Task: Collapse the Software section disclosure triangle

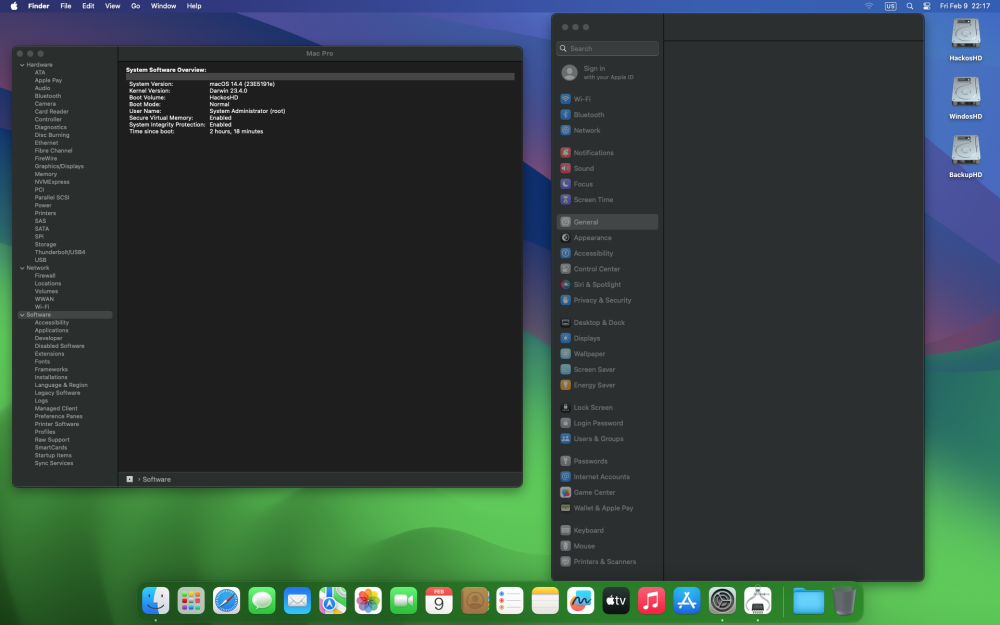Action: [x=22, y=314]
